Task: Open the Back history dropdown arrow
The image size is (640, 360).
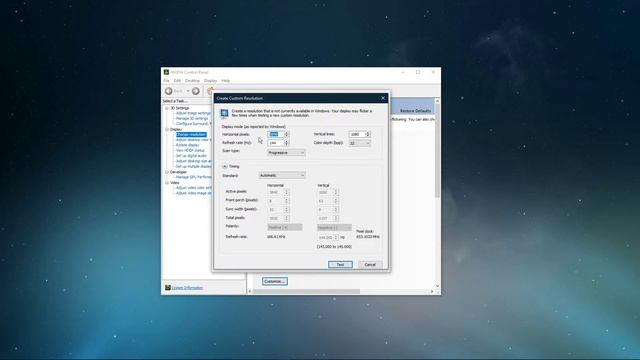Action: pos(188,91)
